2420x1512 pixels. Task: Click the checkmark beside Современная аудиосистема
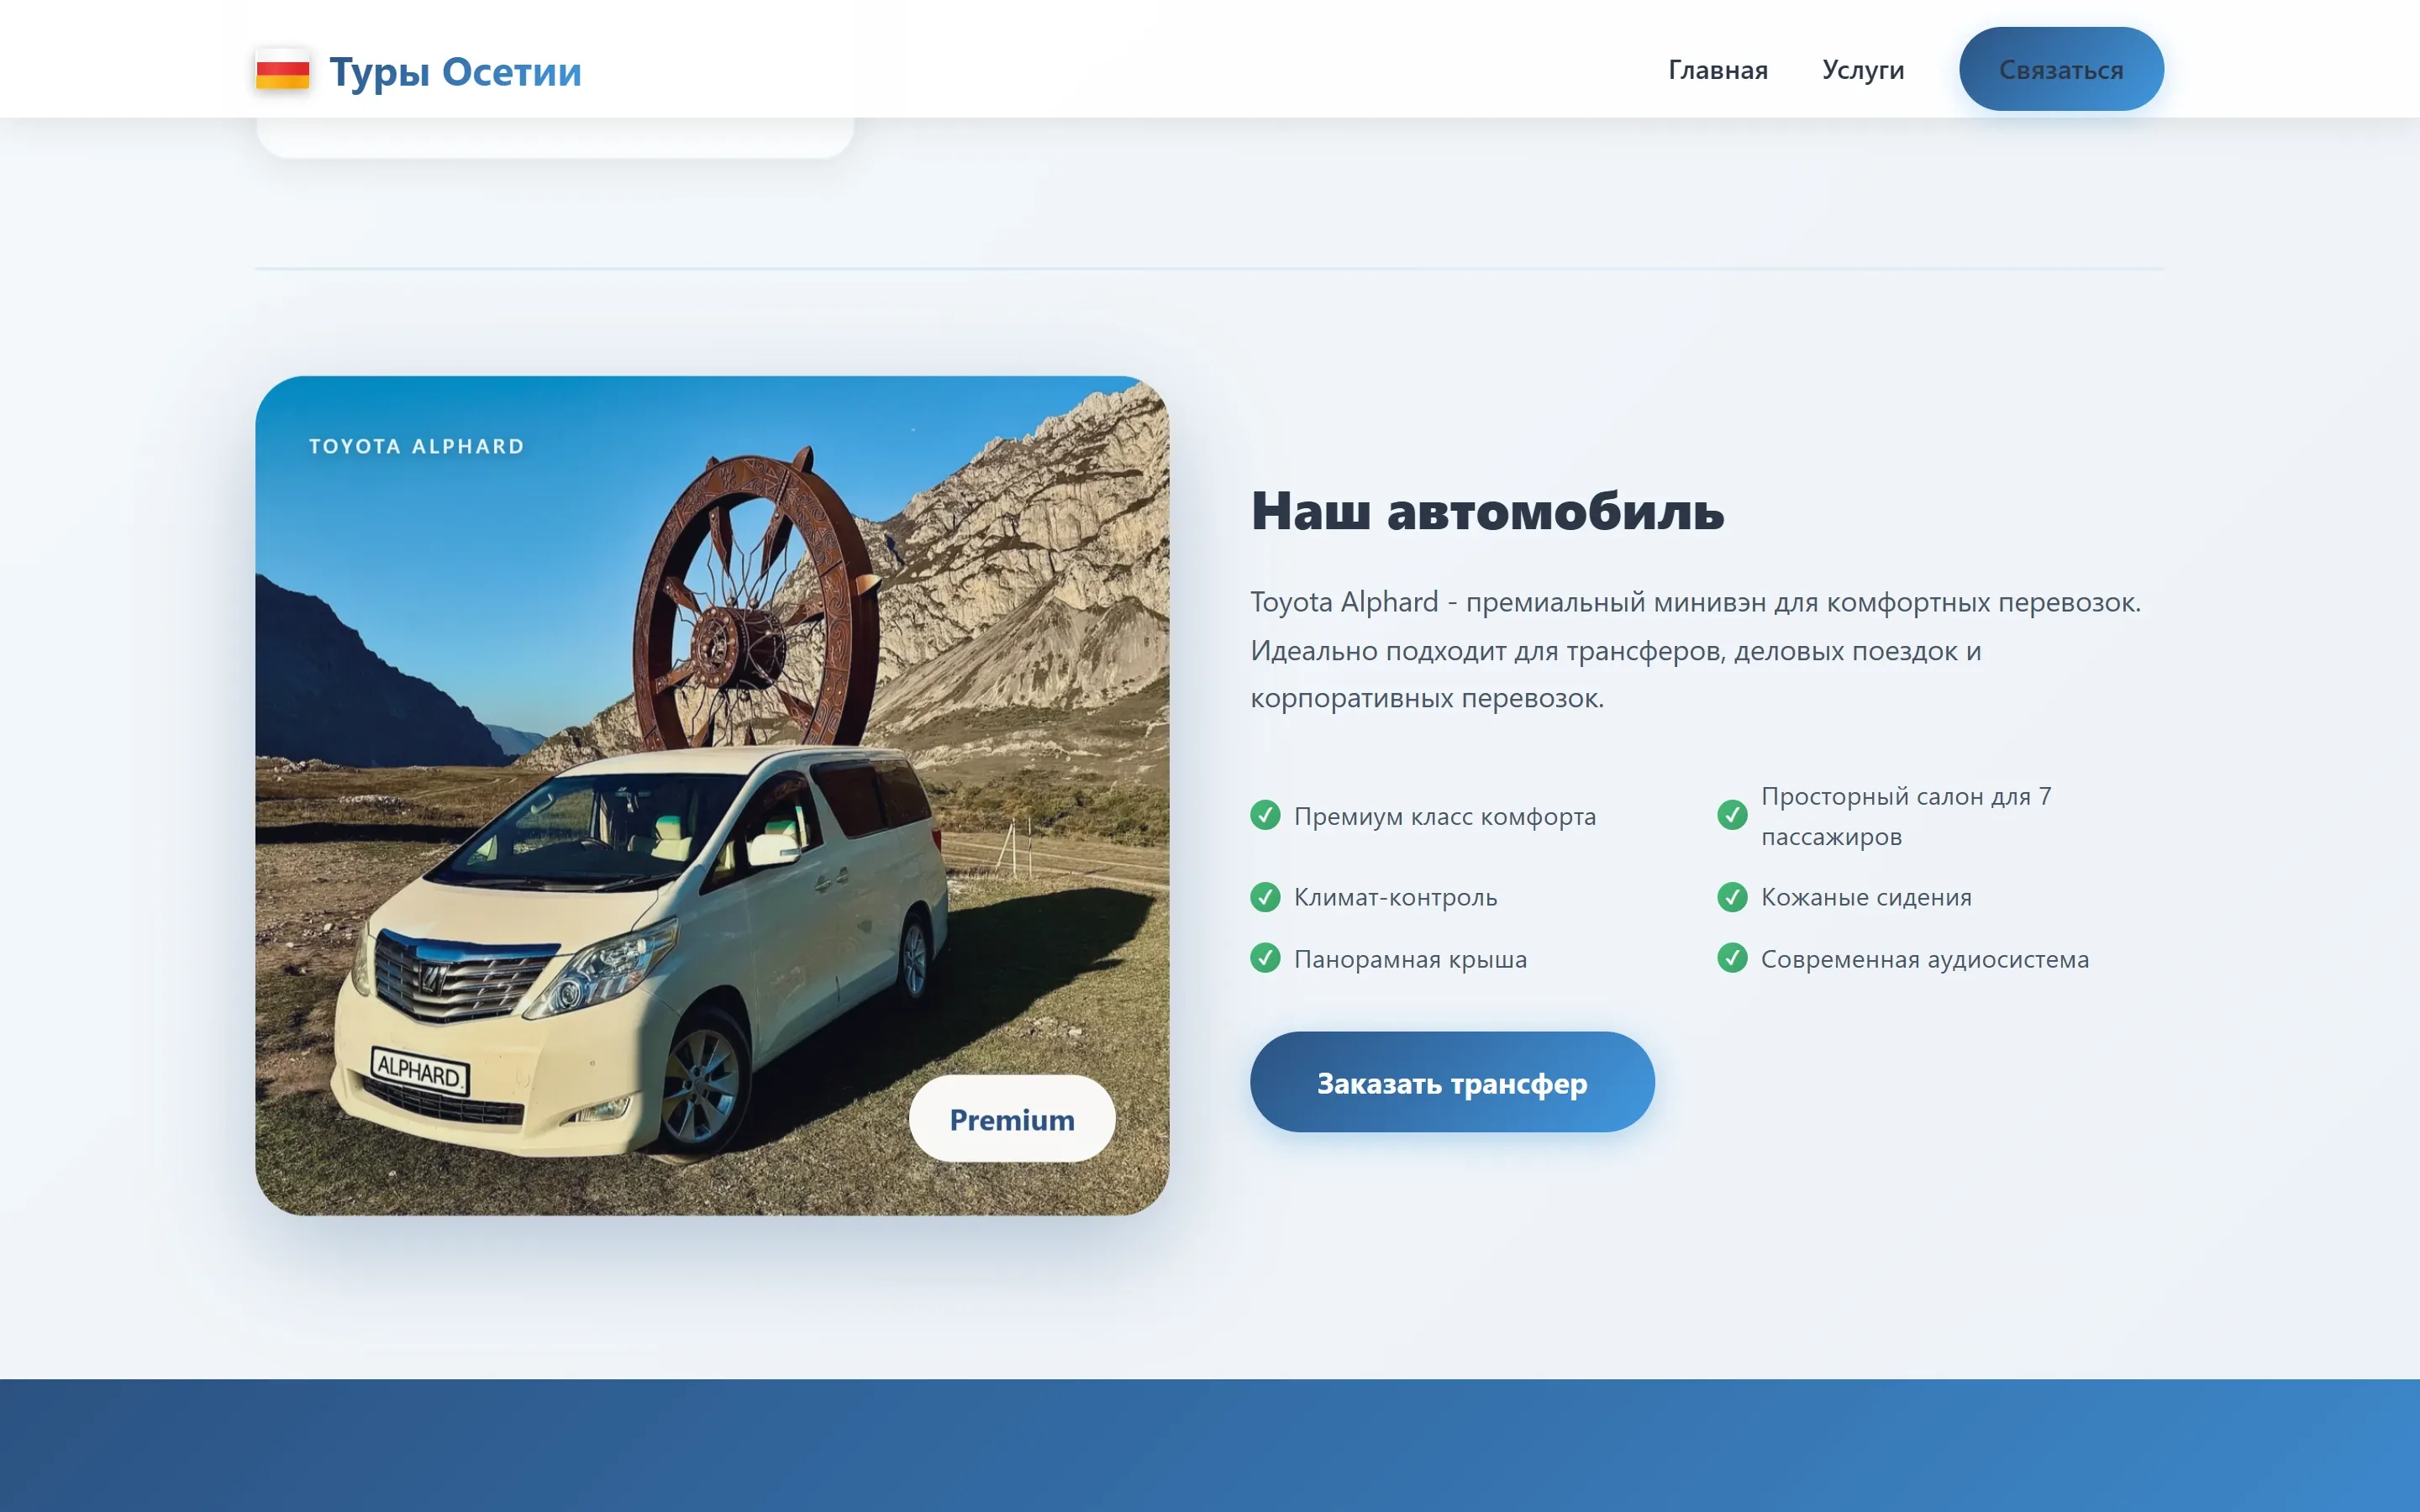click(1732, 958)
